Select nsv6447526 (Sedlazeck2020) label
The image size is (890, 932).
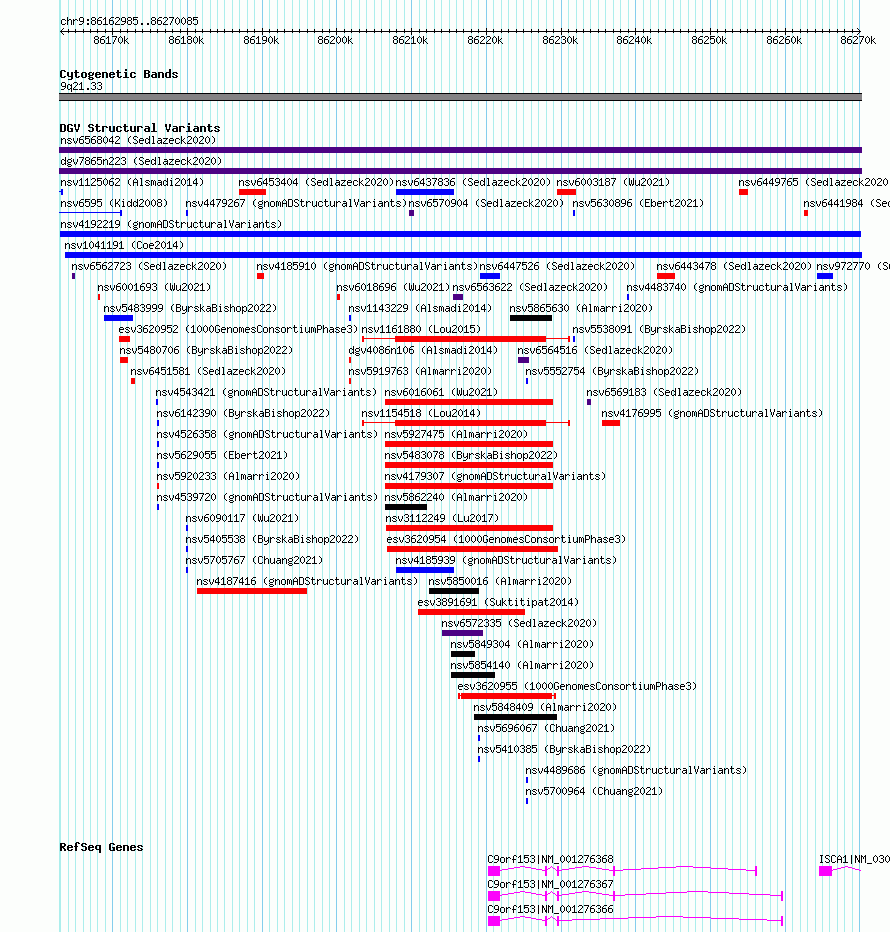click(x=557, y=266)
